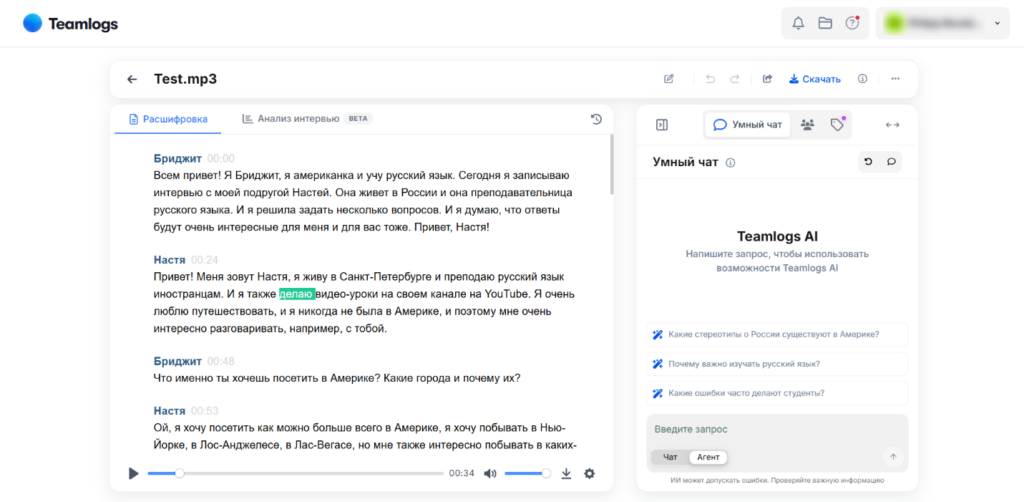Focus the Введите запрос input field
This screenshot has width=1024, height=502.
coord(777,430)
